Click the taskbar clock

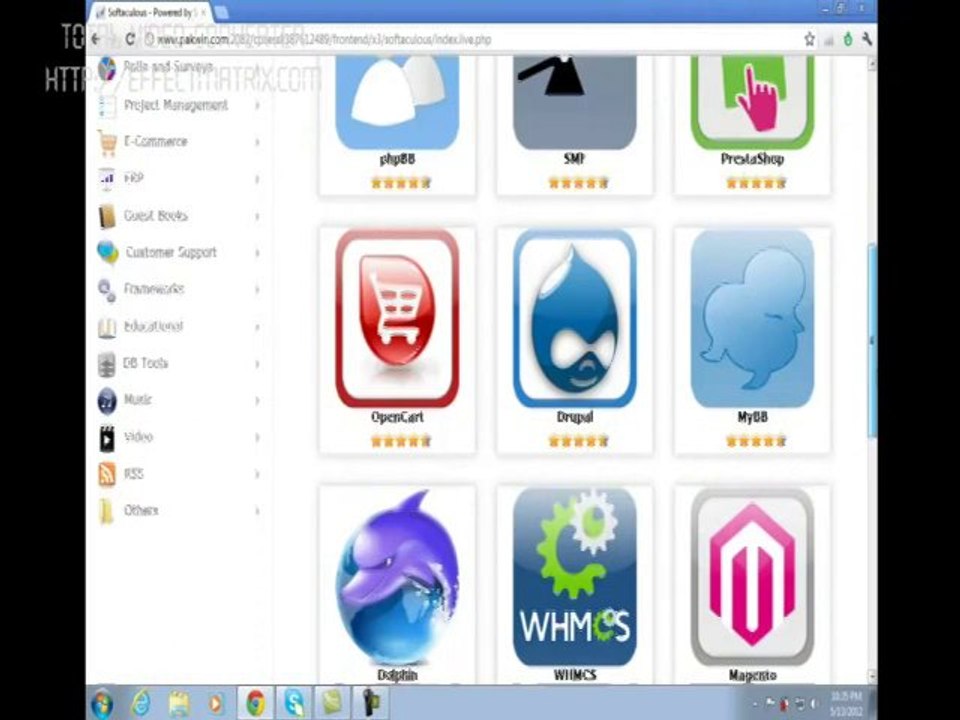847,703
